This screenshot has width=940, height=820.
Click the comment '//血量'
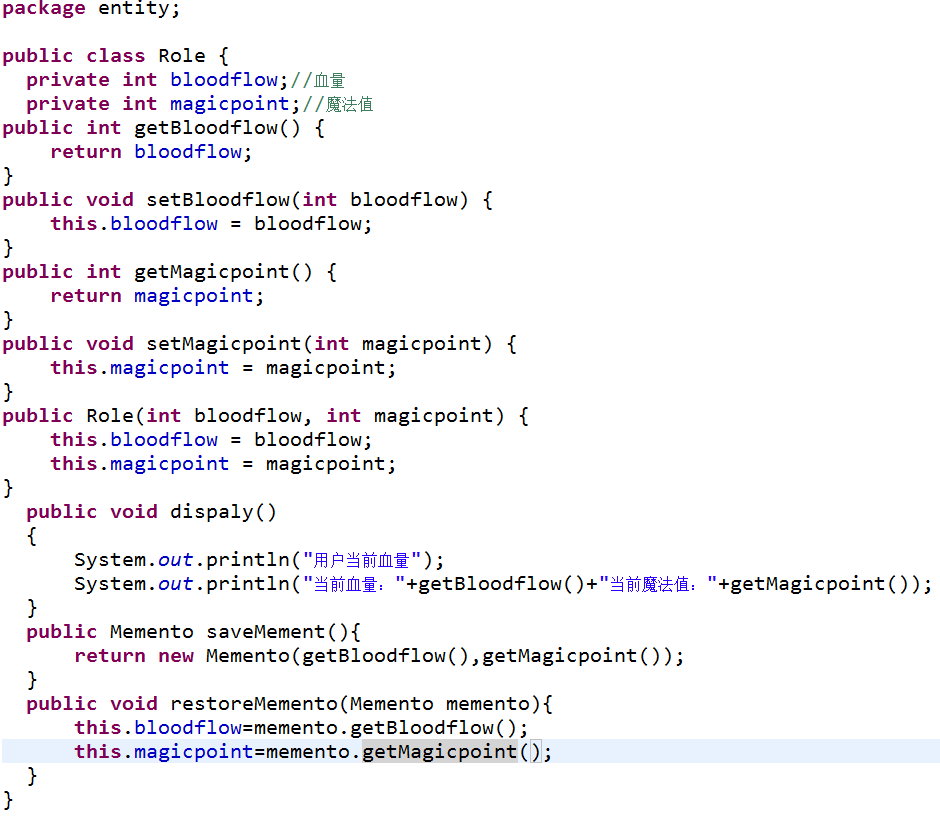coord(318,80)
